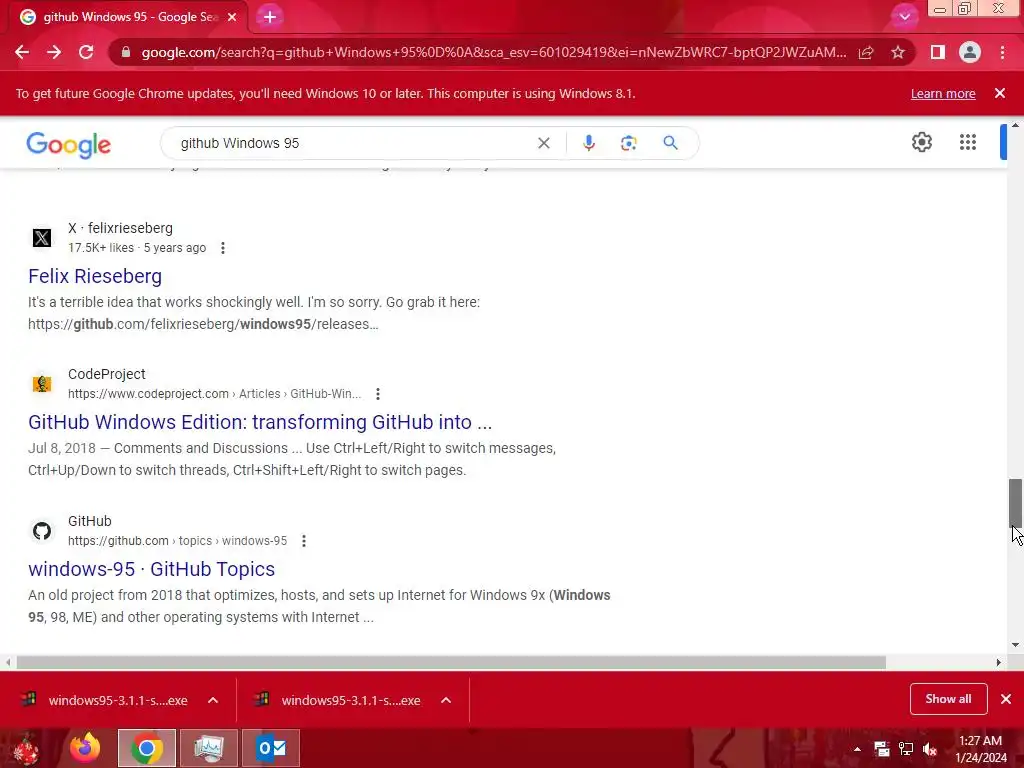
Task: Open the X felixrieseberg favicon
Action: coord(42,238)
